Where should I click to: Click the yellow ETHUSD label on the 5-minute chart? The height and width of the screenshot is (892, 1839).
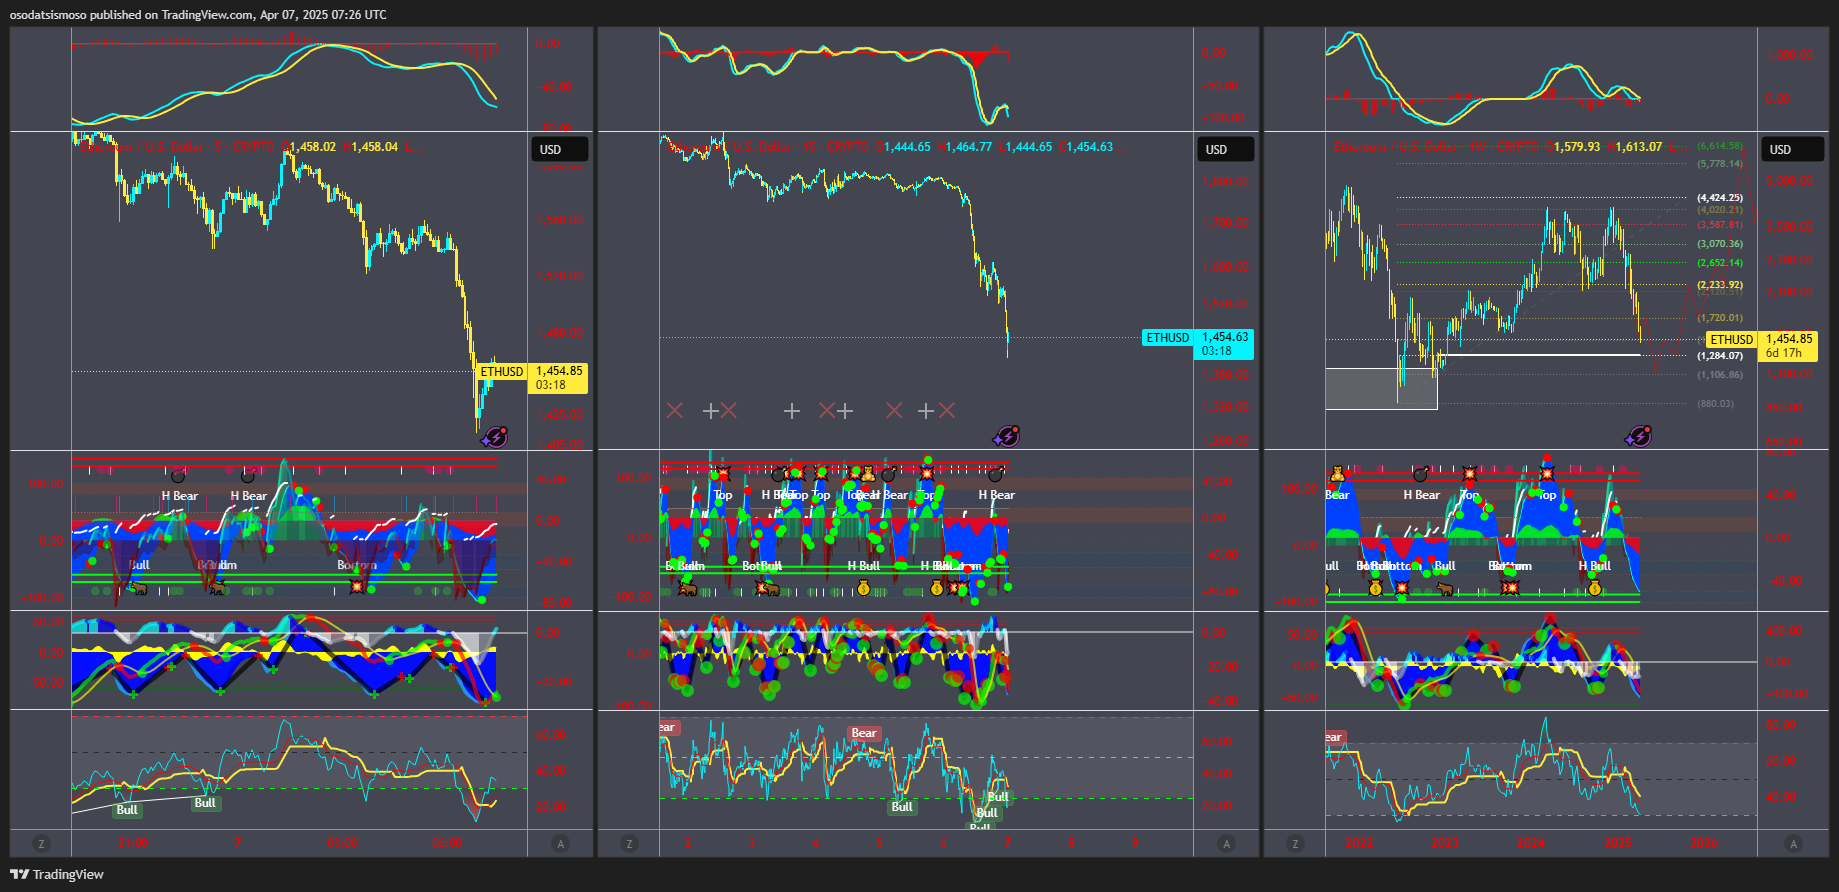point(501,372)
